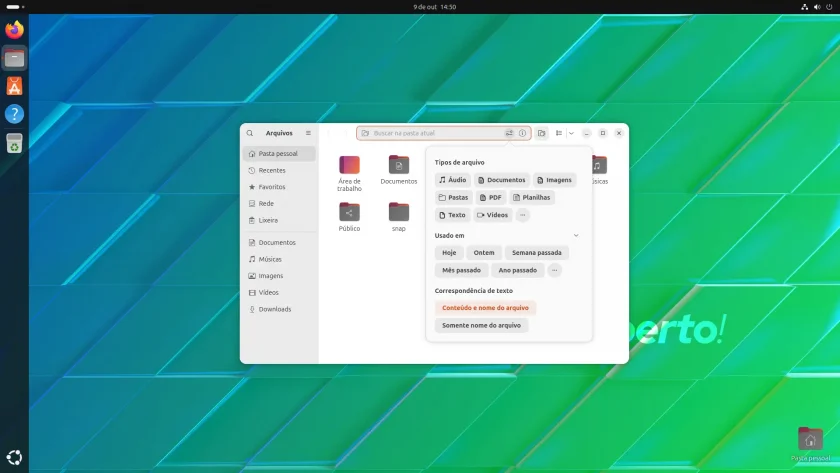Select Downloads in the sidebar
The width and height of the screenshot is (840, 473).
[x=279, y=309]
